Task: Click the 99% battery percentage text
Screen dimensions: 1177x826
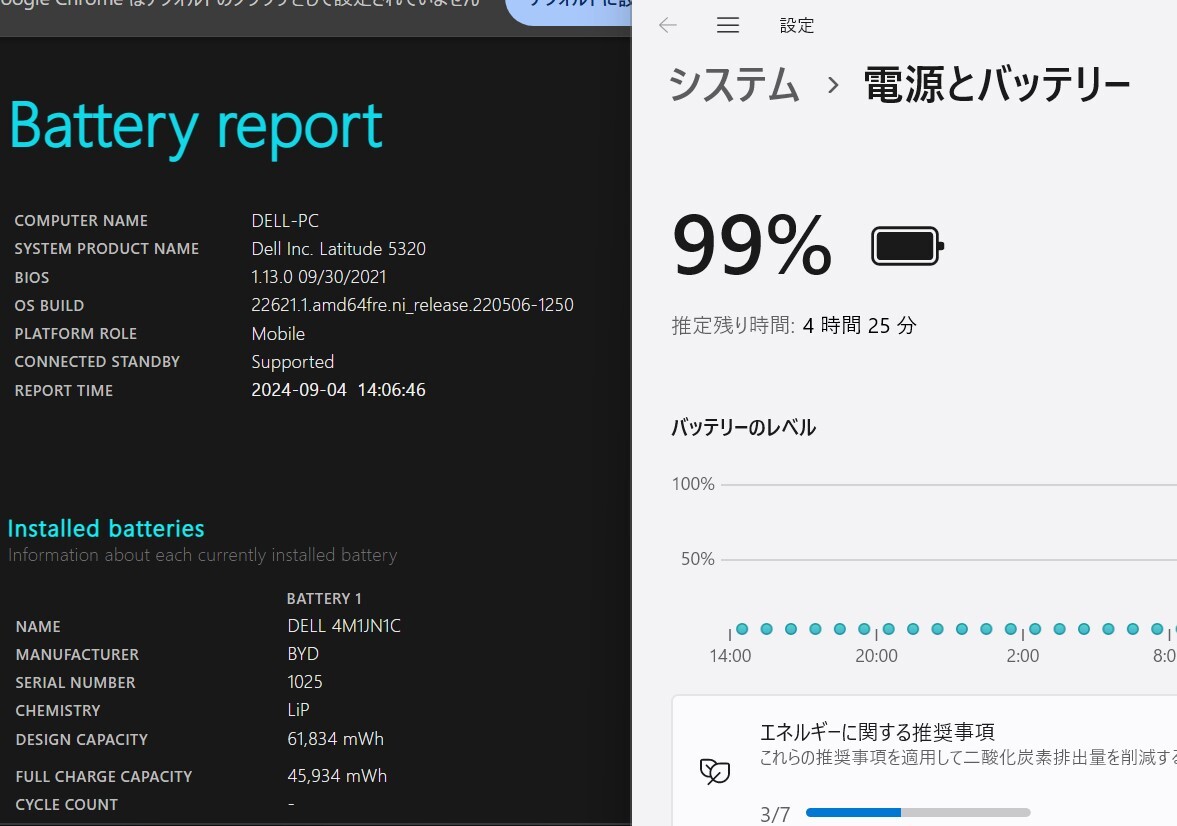Action: (751, 243)
